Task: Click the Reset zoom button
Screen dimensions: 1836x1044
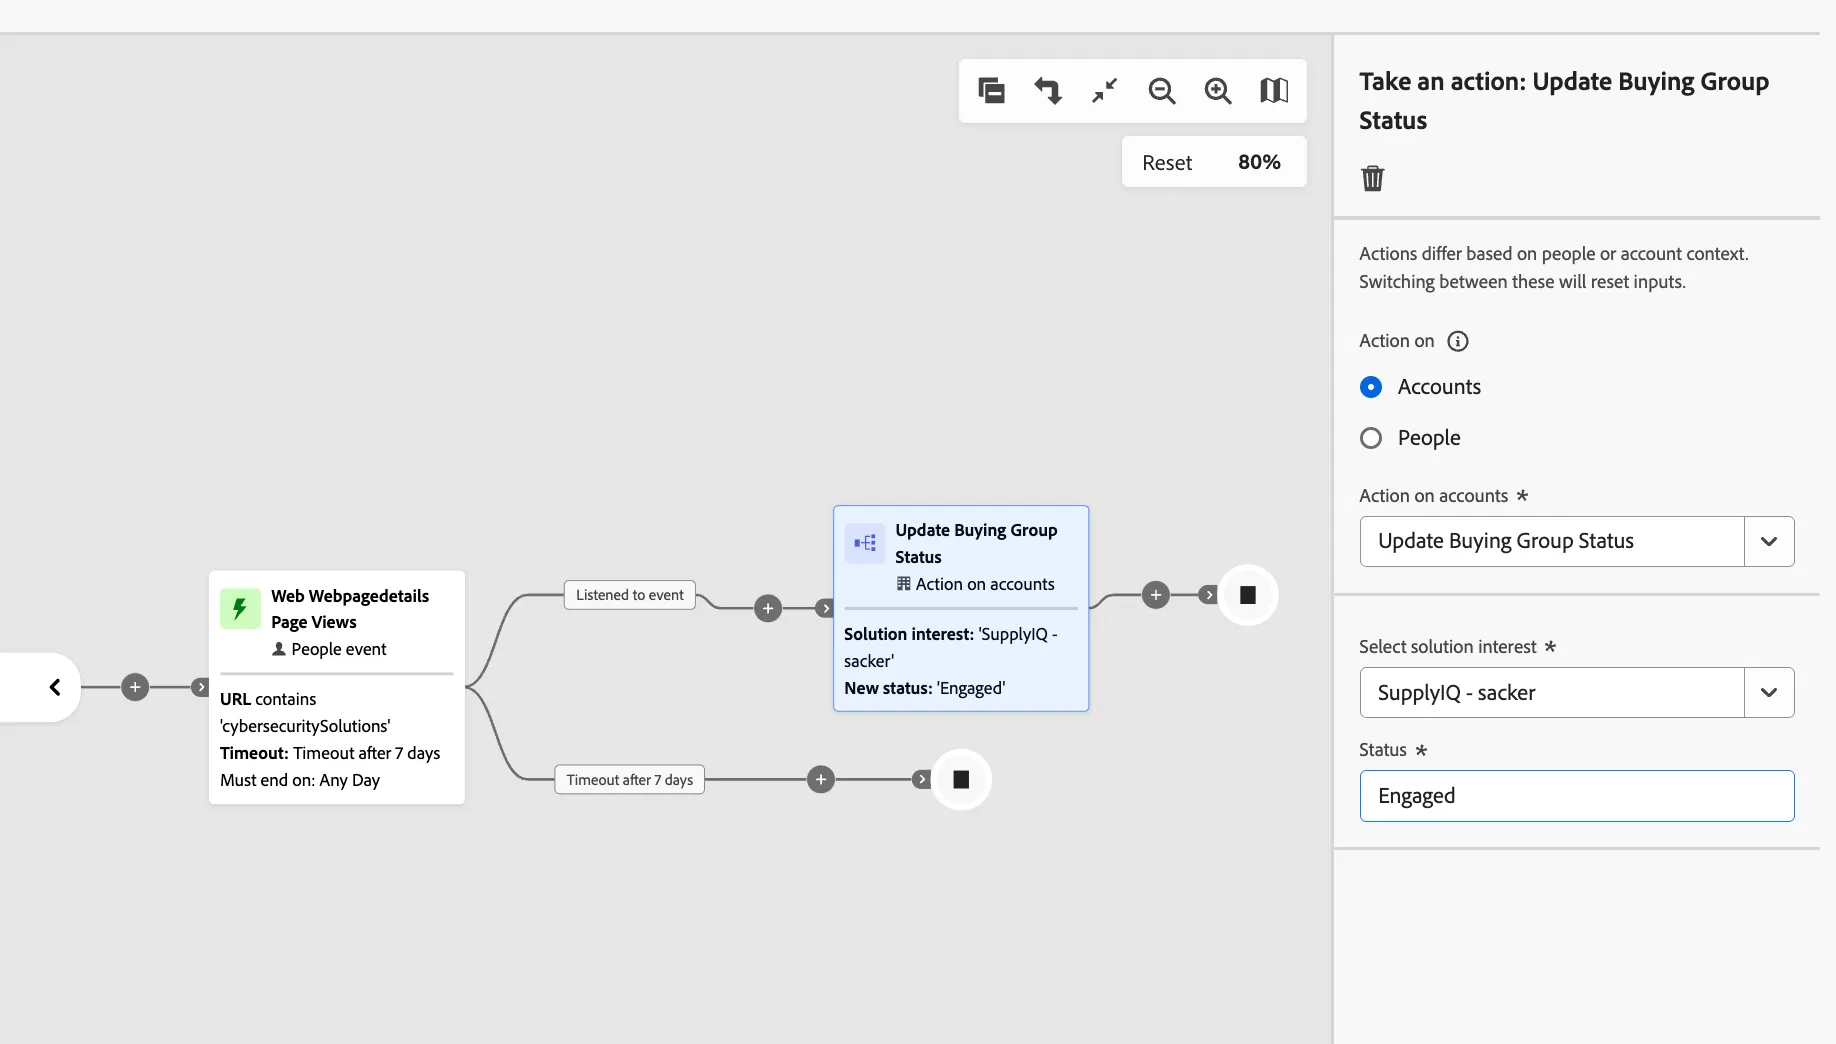Action: (1167, 162)
